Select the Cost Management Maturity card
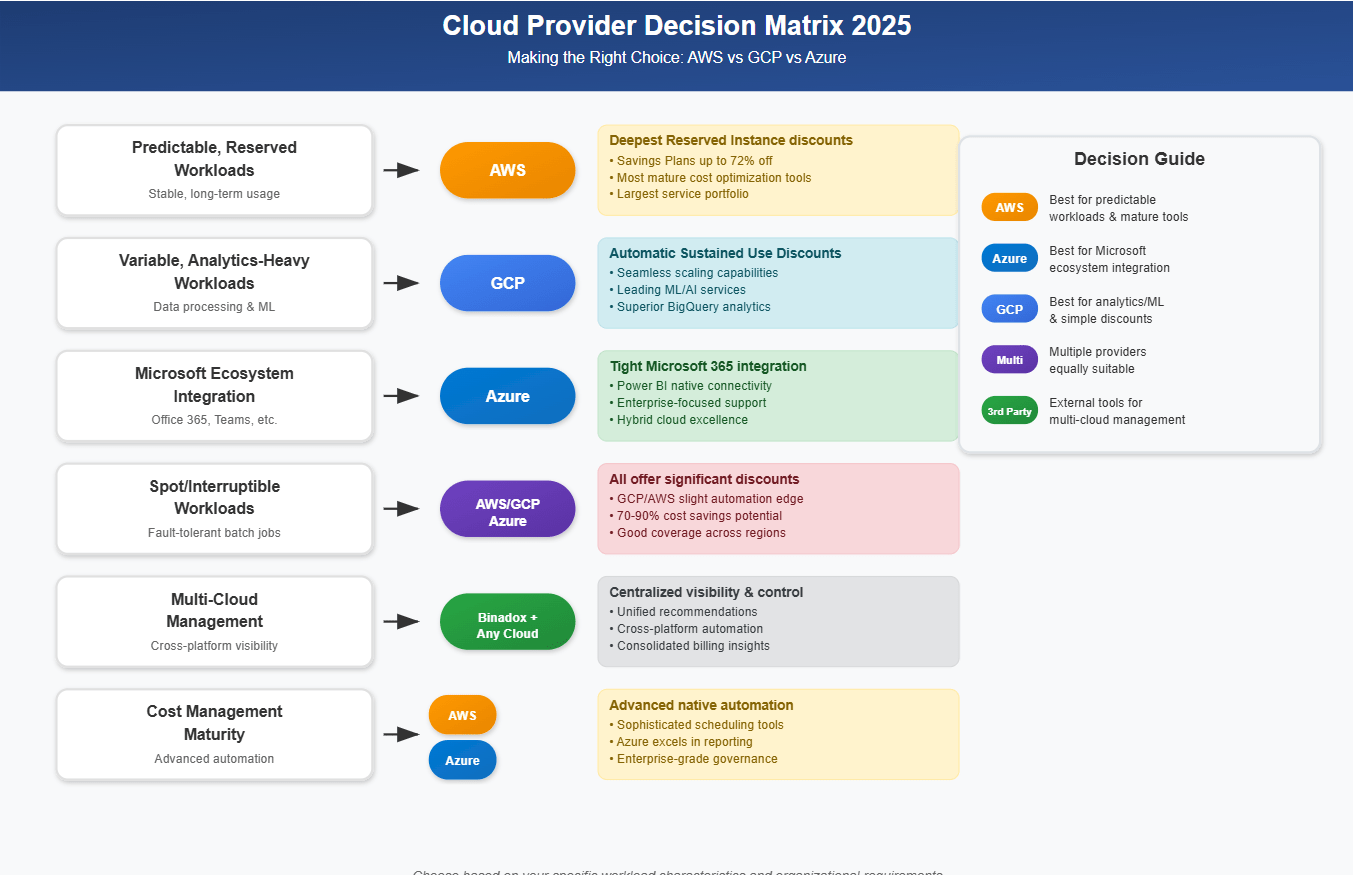 click(x=215, y=734)
